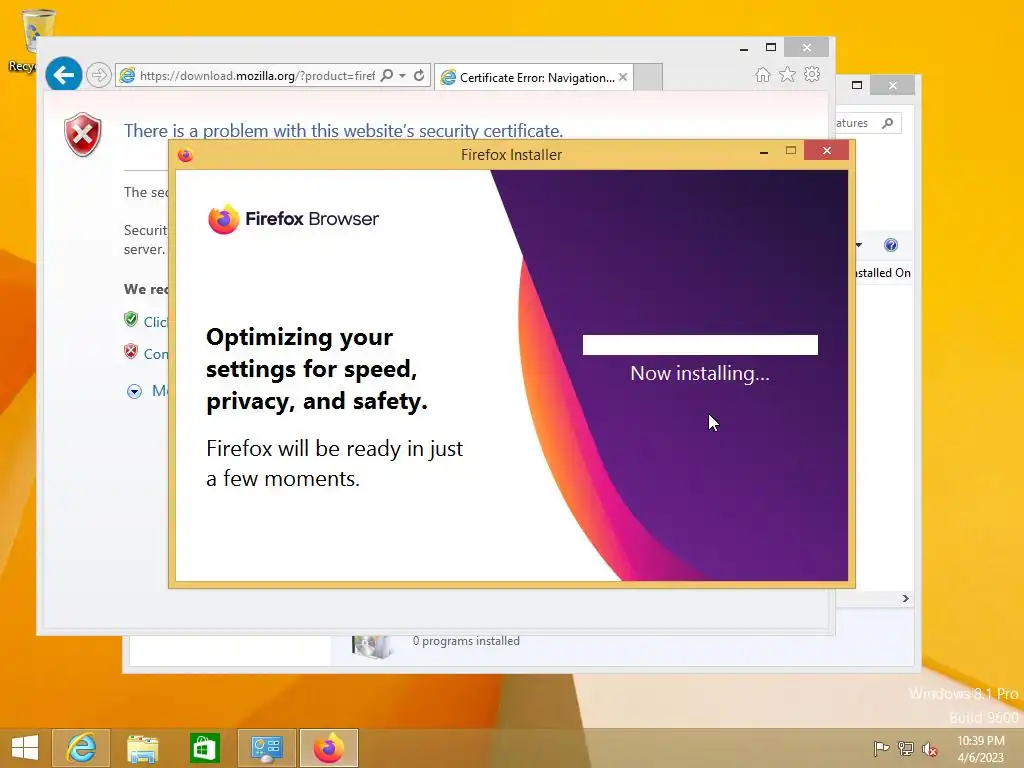
Task: Refresh the page in Internet Explorer
Action: pos(419,76)
